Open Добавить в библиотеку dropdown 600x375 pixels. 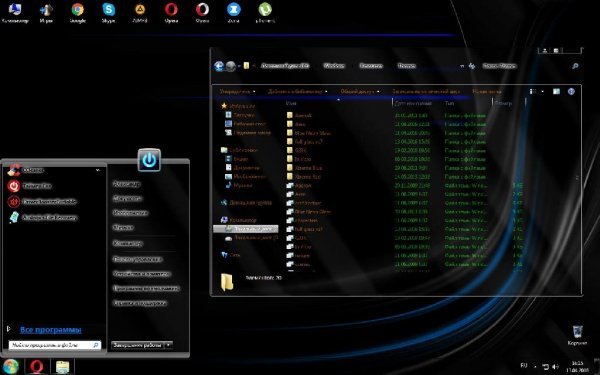coord(298,91)
